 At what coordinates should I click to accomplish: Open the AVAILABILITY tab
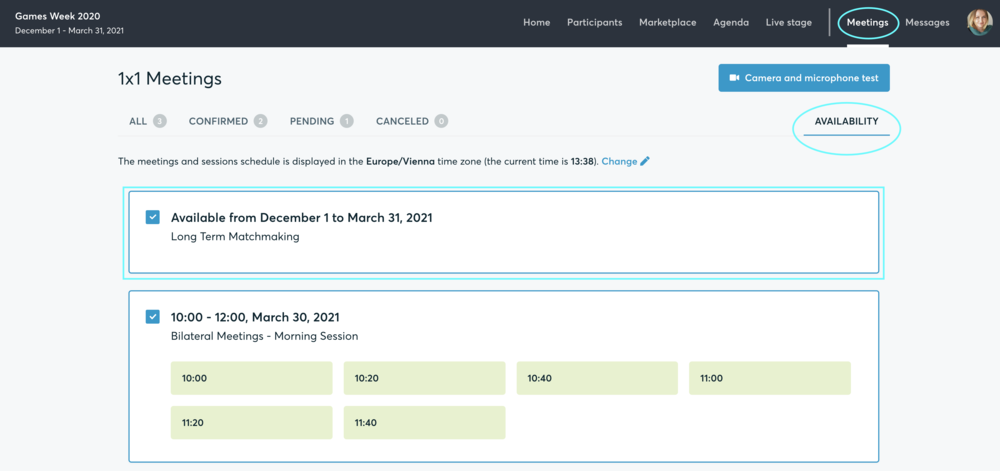pyautogui.click(x=846, y=121)
